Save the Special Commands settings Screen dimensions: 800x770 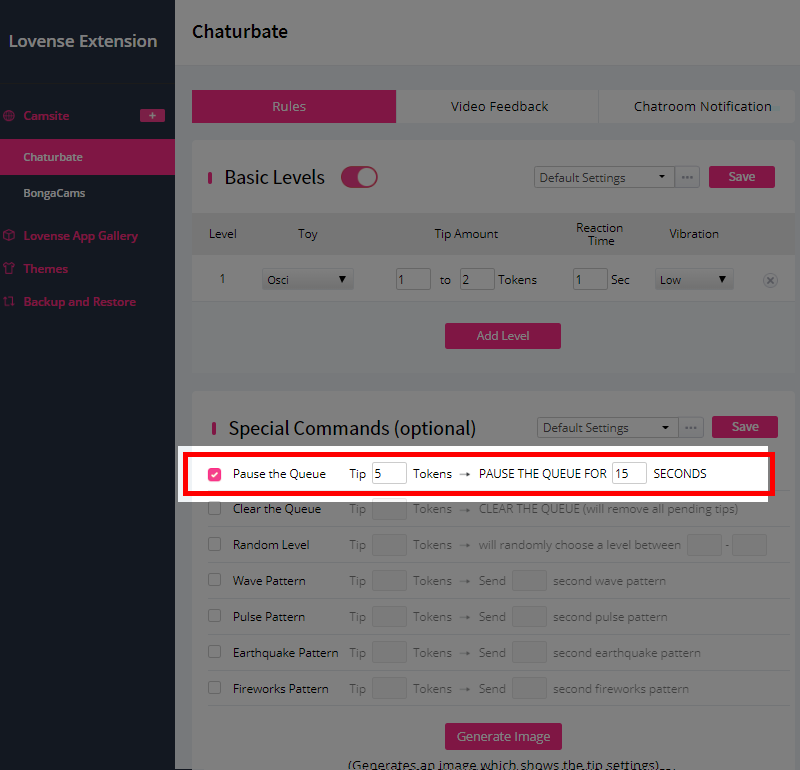[x=745, y=427]
